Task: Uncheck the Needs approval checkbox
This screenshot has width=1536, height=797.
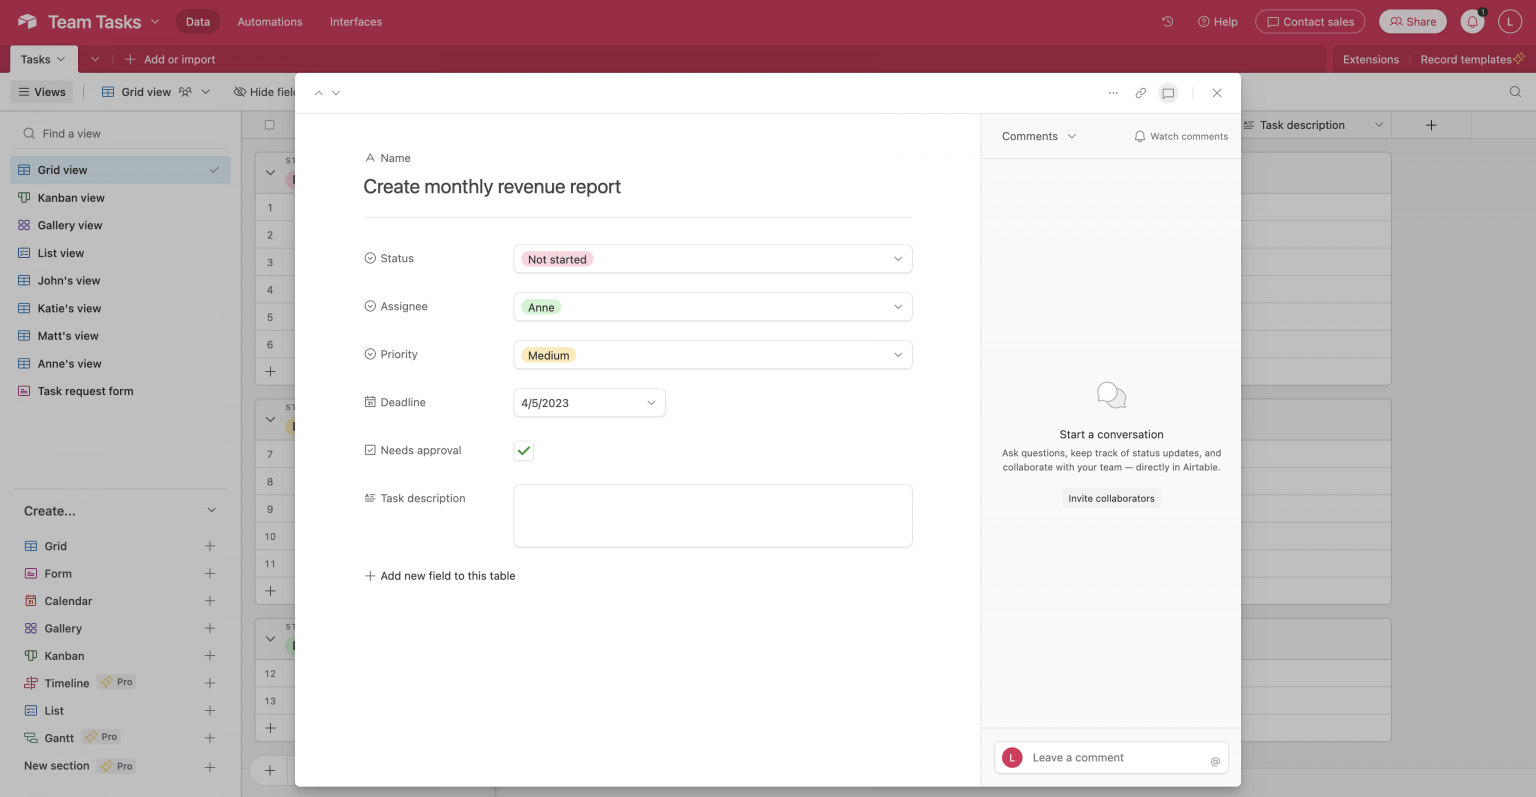Action: [x=523, y=450]
